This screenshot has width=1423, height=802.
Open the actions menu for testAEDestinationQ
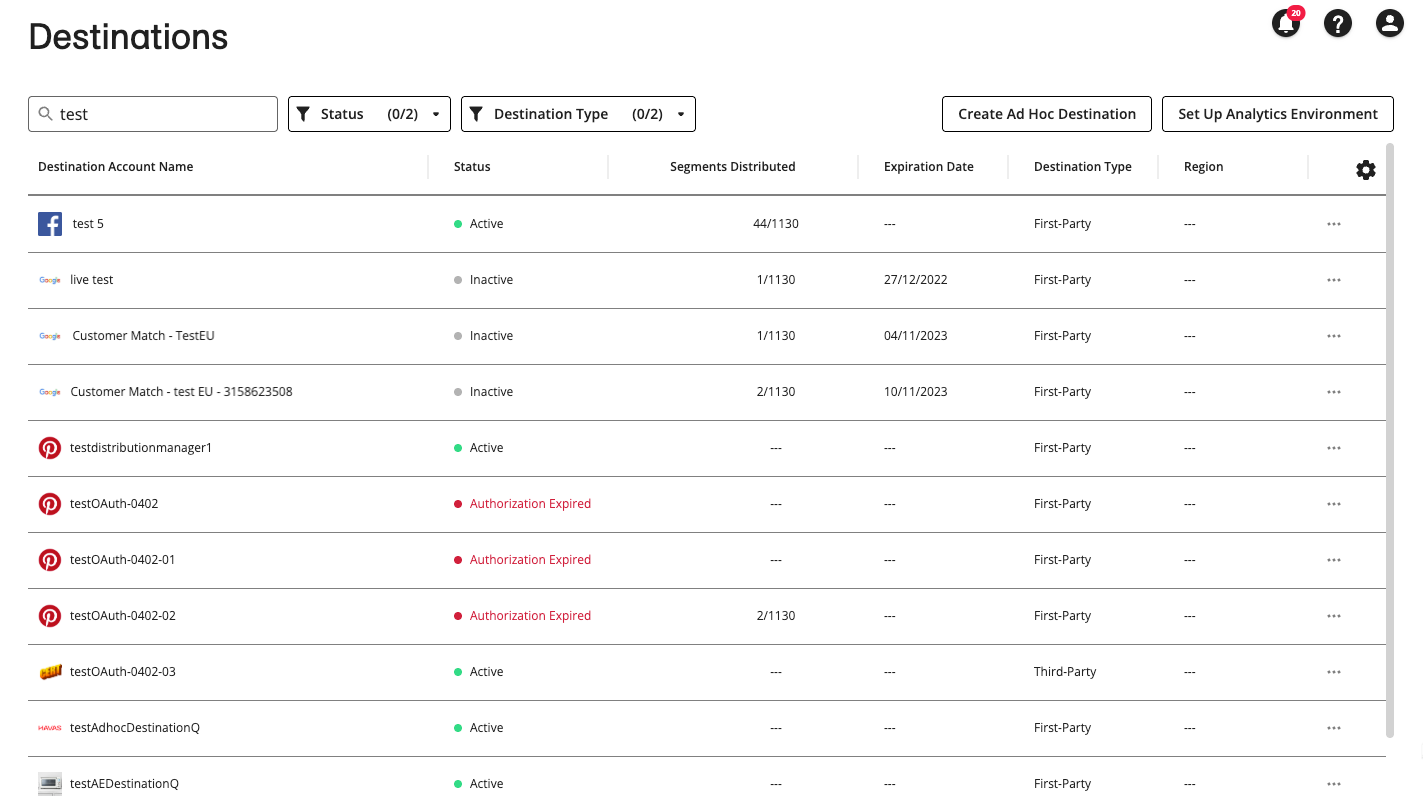click(1334, 784)
